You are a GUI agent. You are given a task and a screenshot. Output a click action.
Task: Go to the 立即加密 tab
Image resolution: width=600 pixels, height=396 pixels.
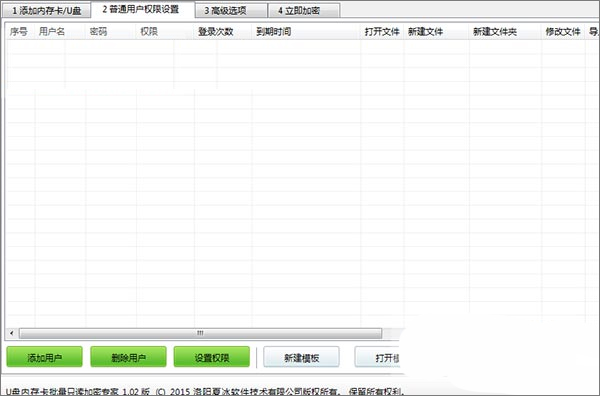pos(303,10)
